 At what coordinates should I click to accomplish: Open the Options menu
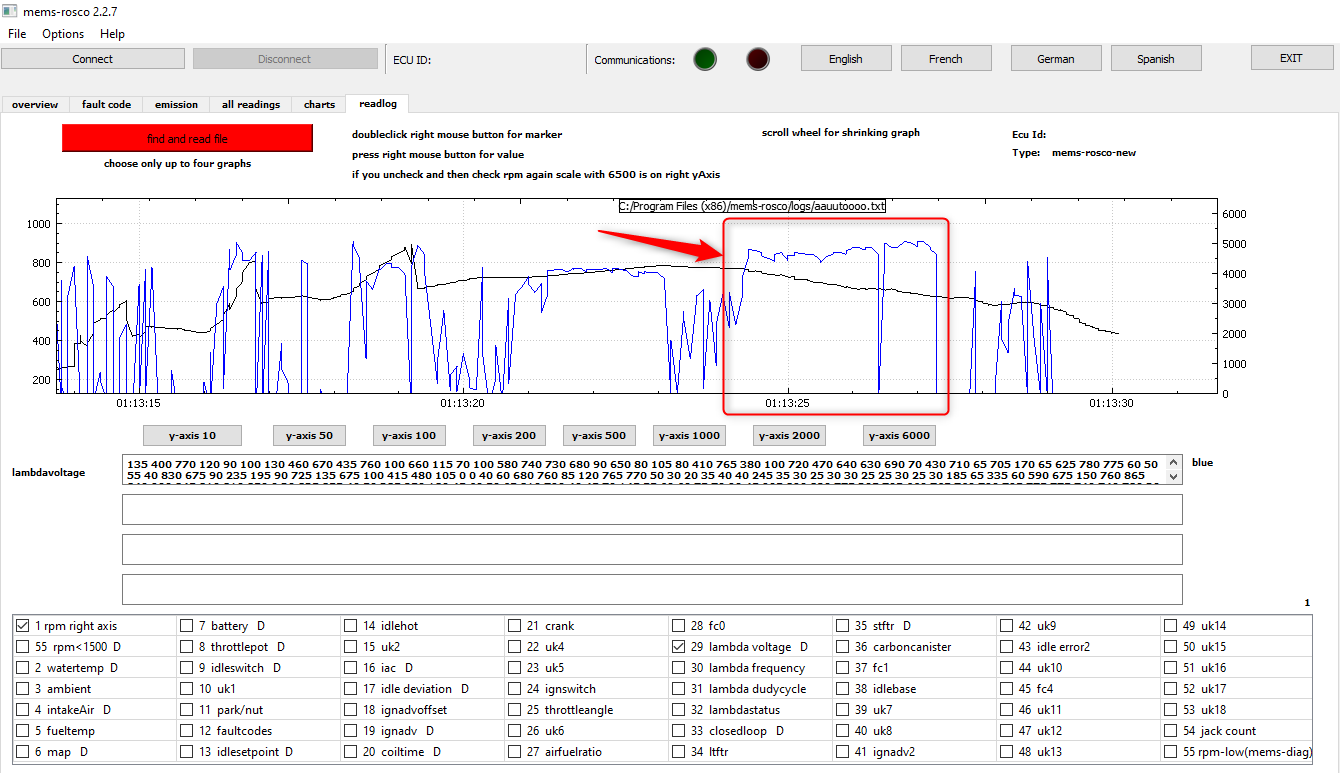(x=63, y=34)
